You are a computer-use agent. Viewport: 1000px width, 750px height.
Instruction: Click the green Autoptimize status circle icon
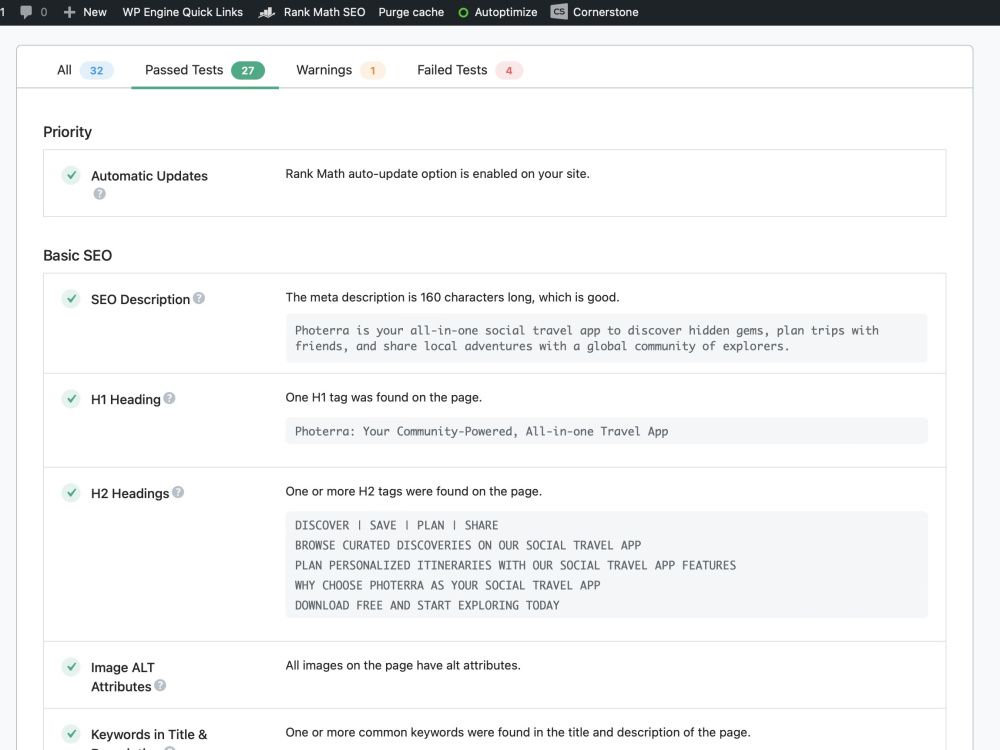click(464, 13)
